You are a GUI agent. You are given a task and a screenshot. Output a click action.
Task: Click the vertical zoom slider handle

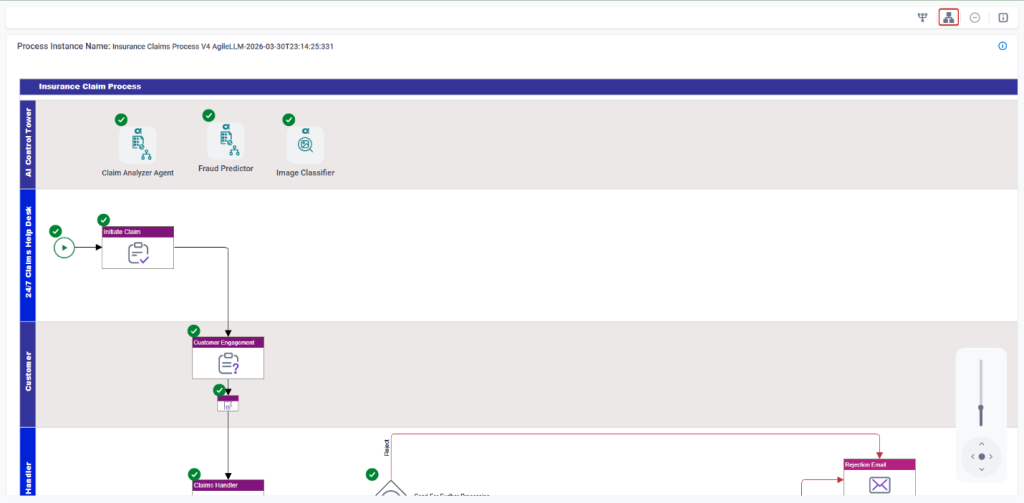tap(981, 409)
